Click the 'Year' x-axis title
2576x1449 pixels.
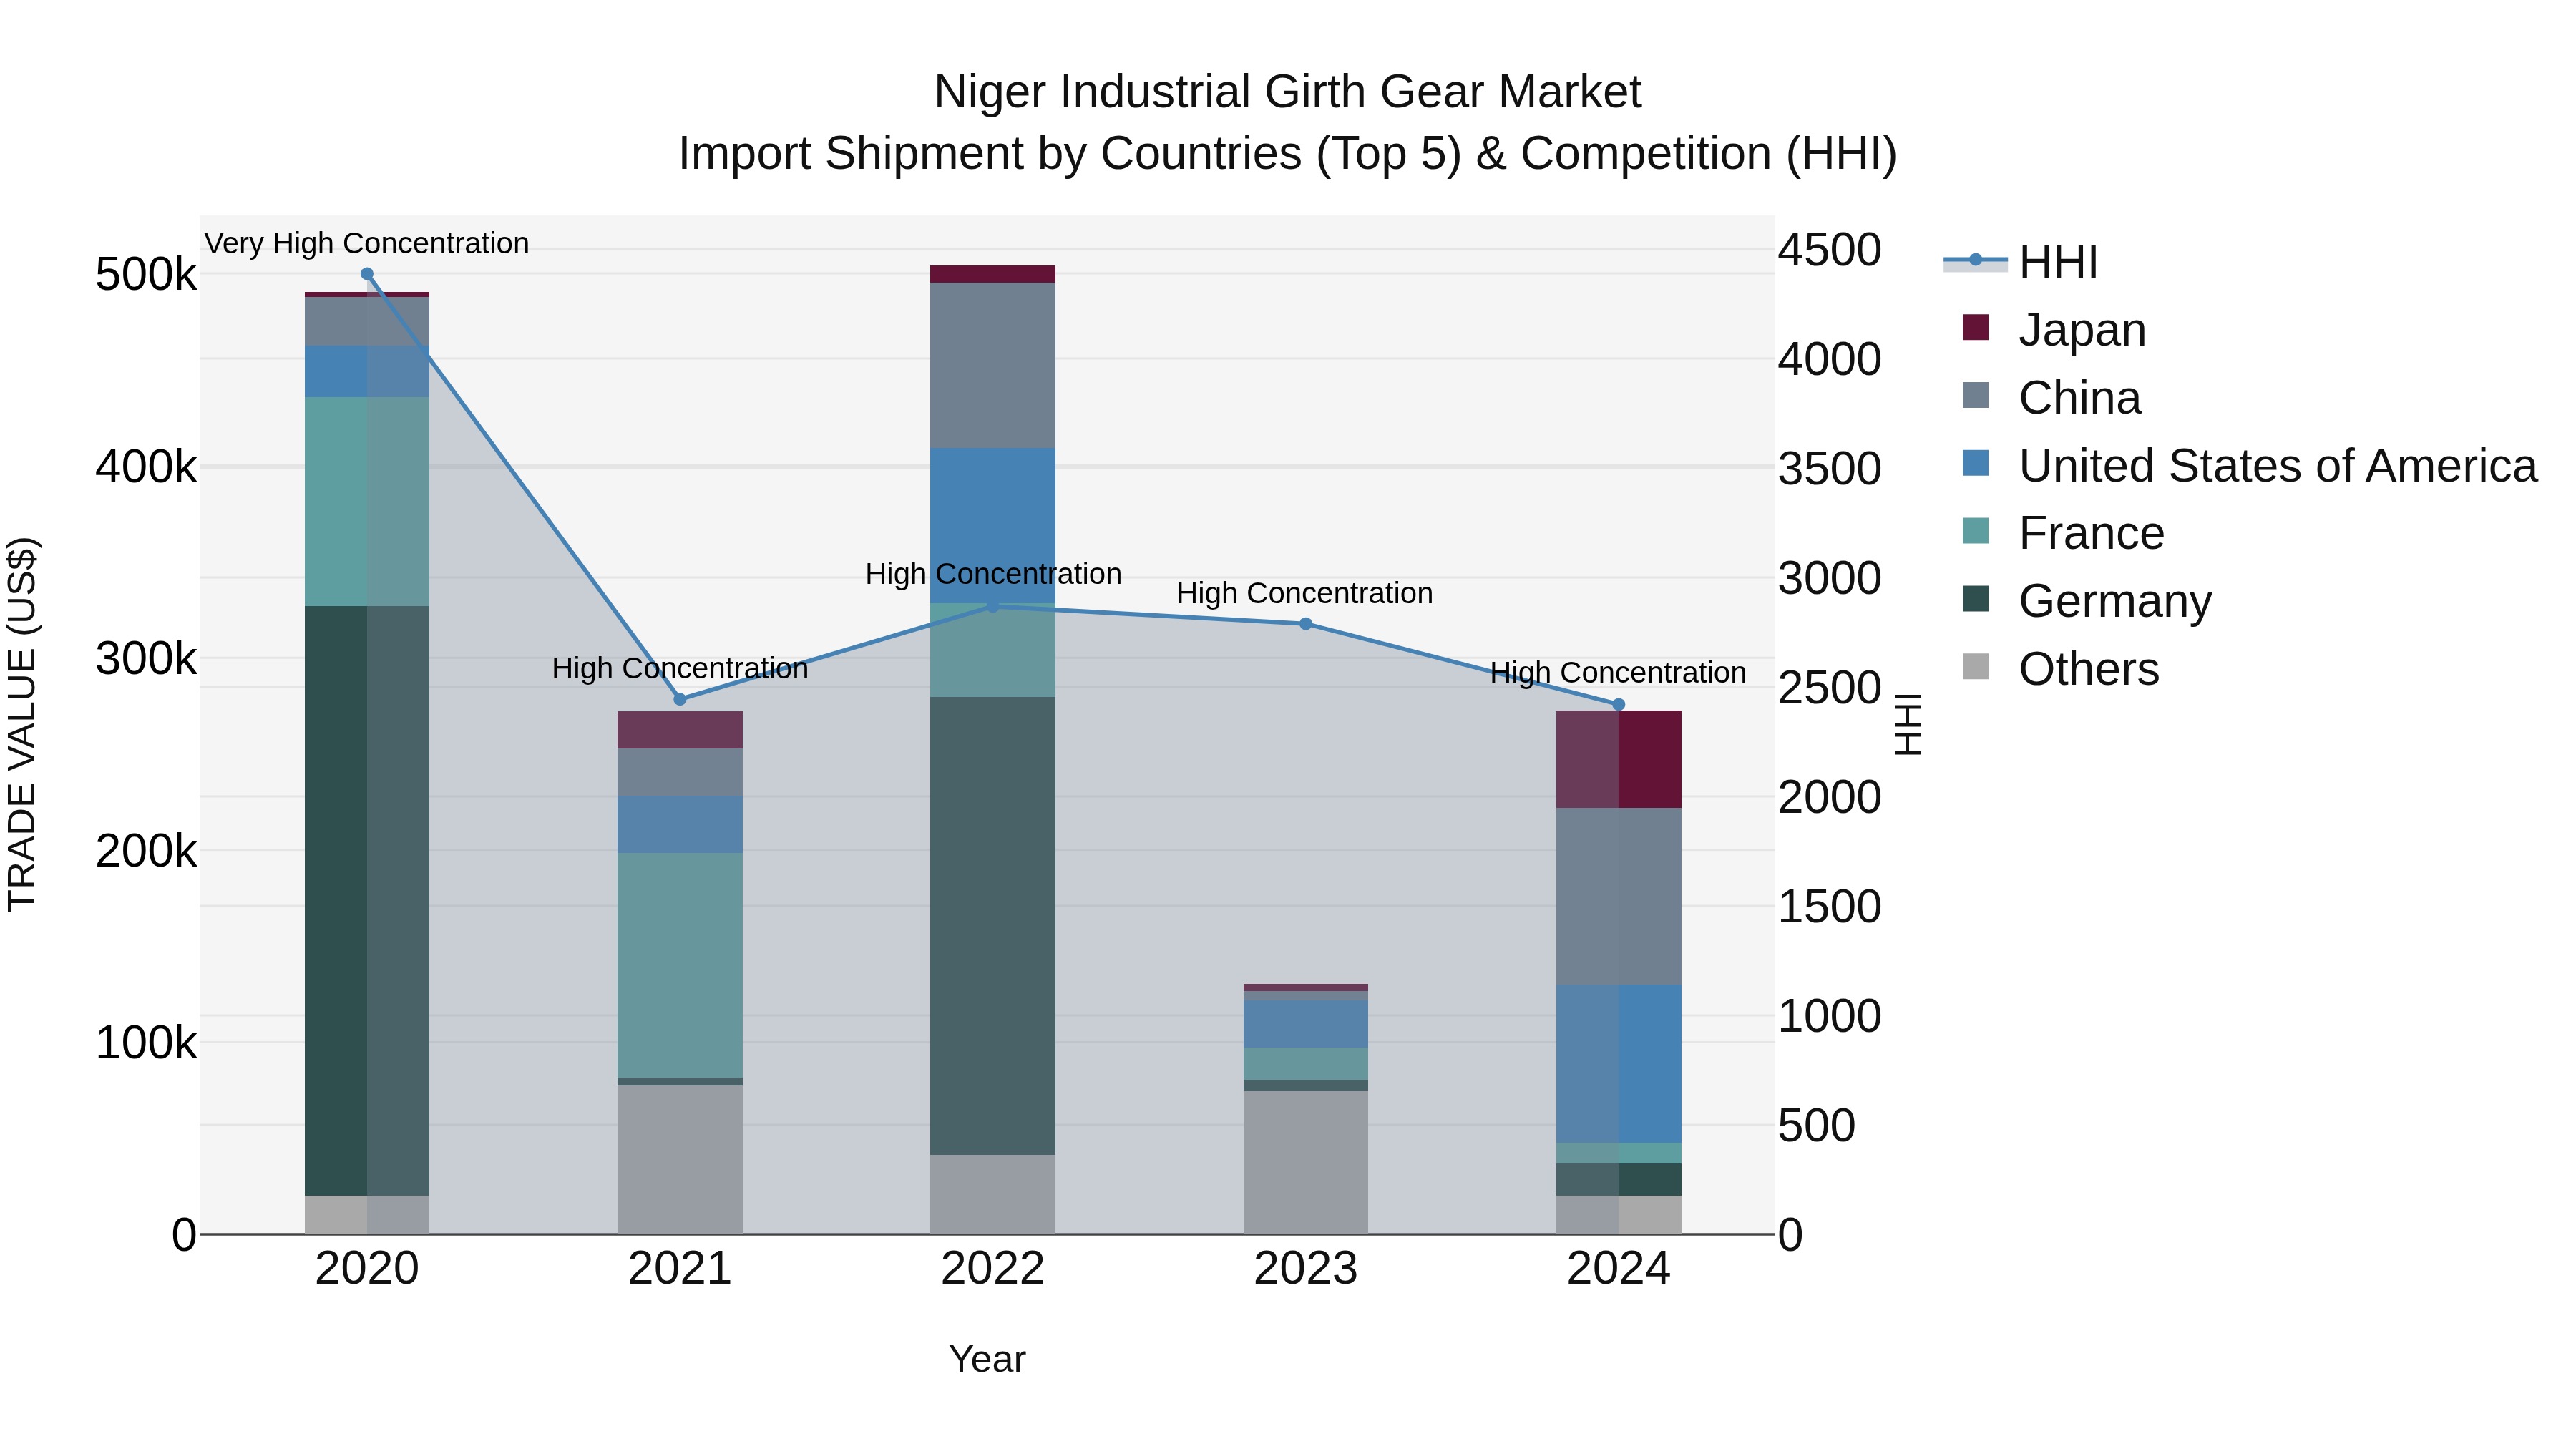[987, 1360]
